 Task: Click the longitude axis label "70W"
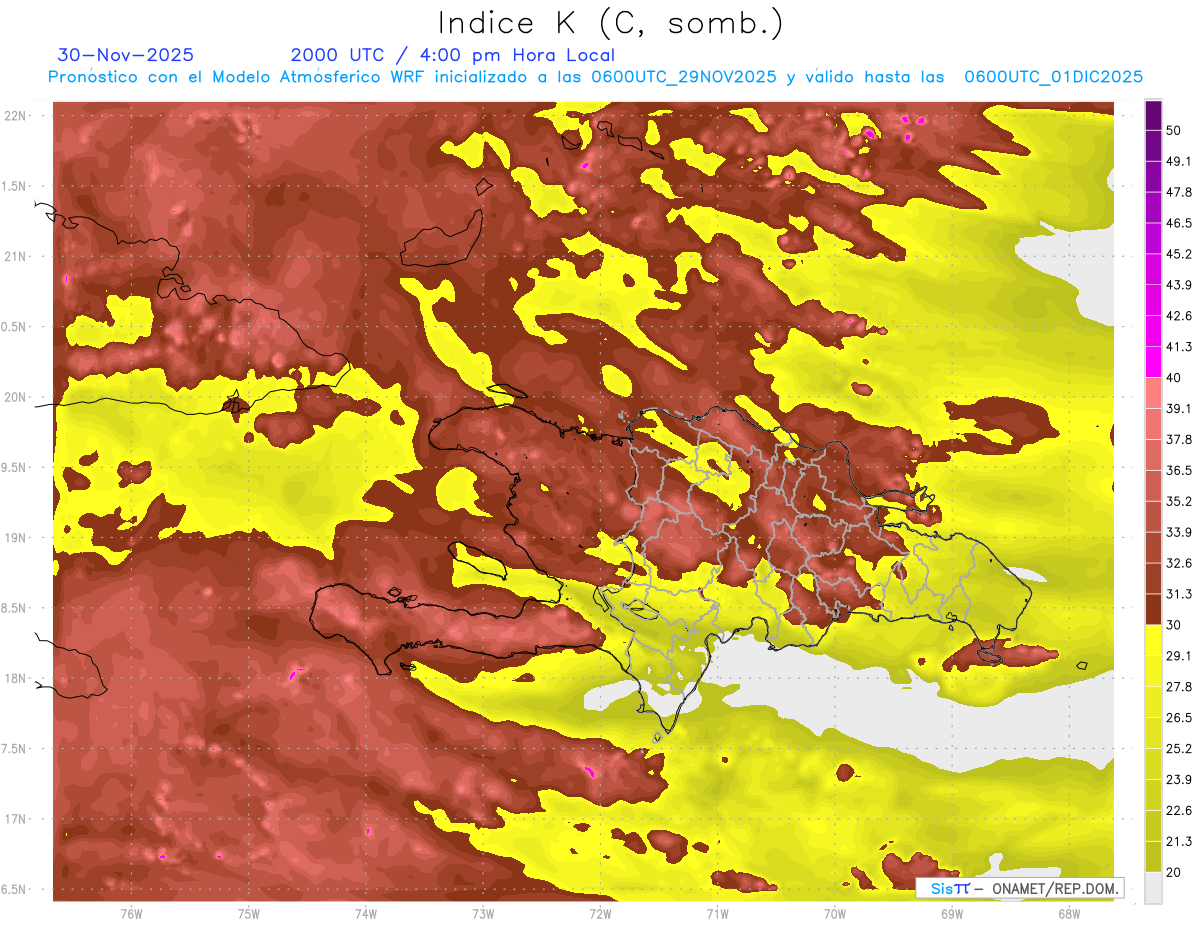pos(835,913)
